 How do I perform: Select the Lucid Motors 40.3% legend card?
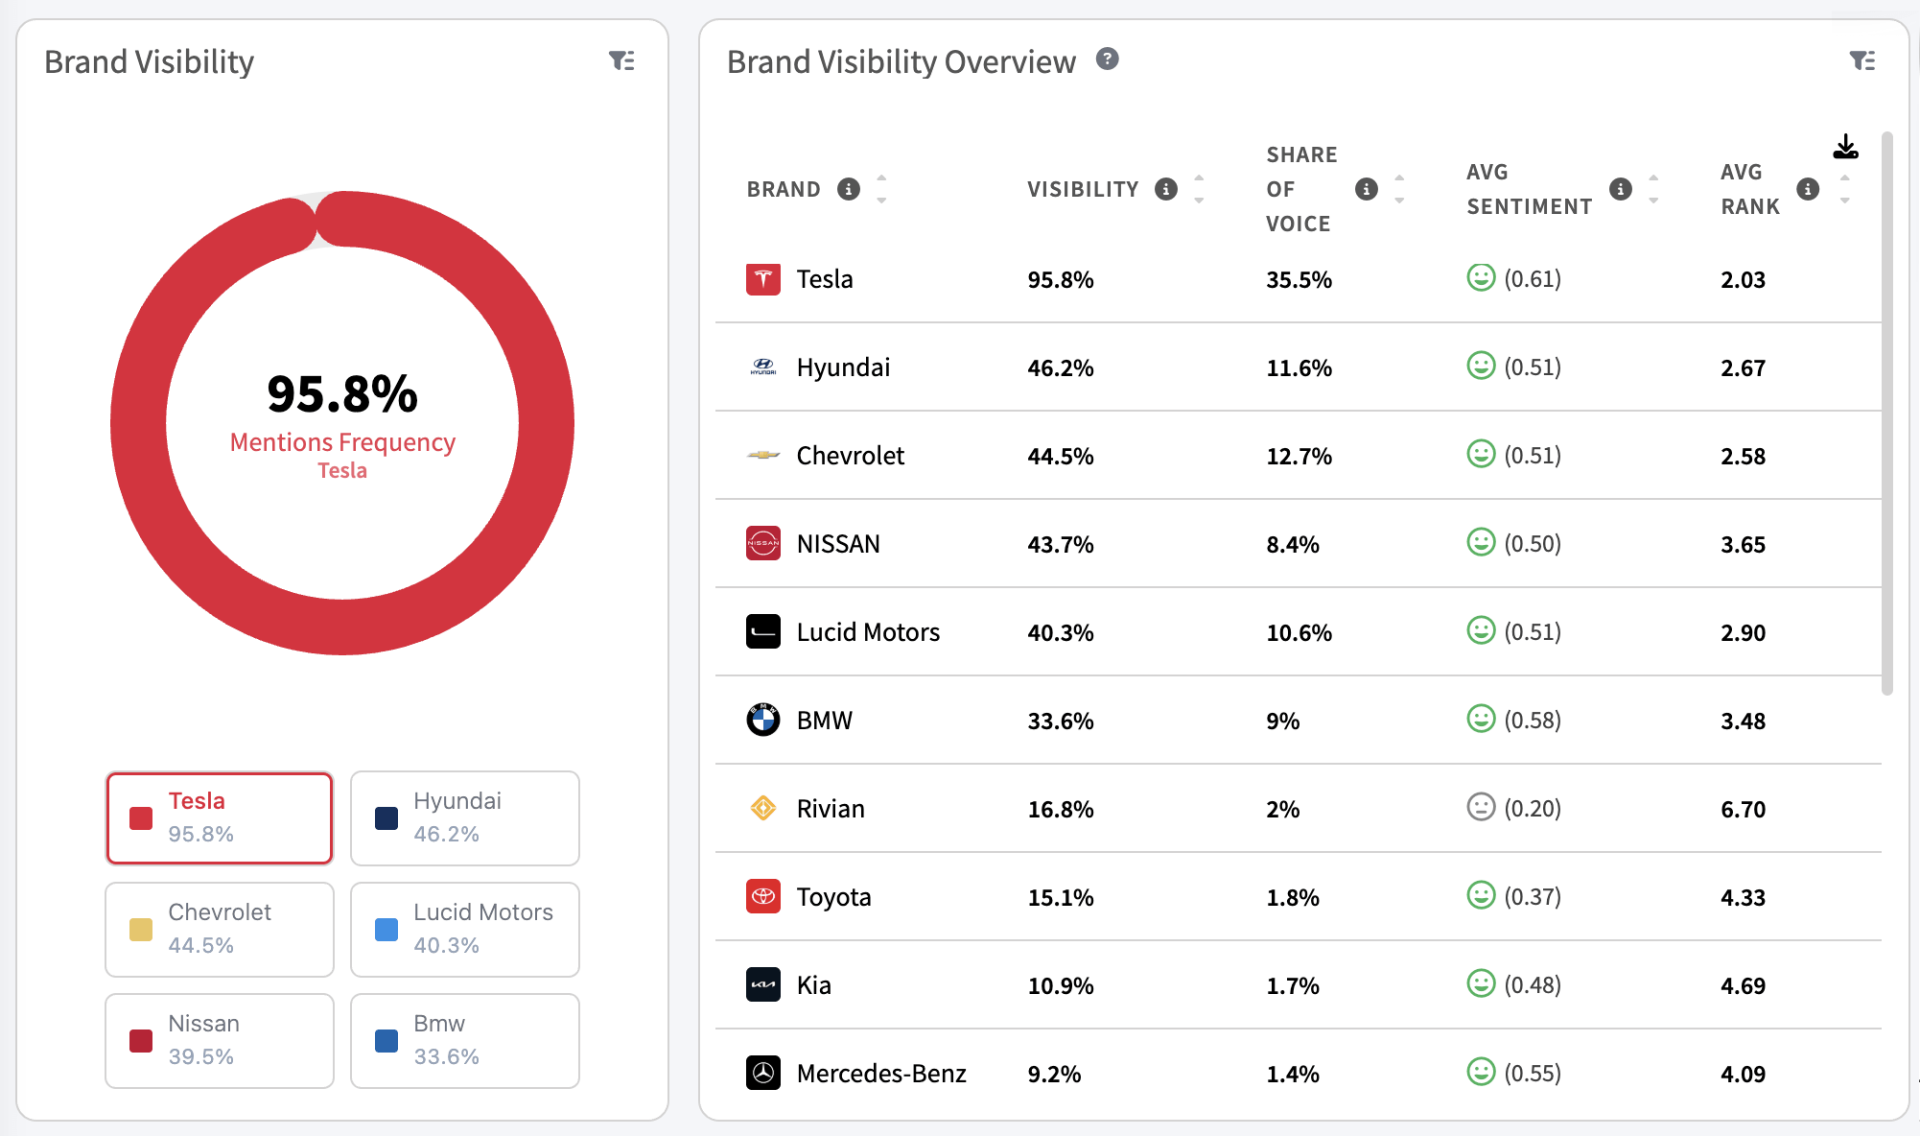point(465,929)
